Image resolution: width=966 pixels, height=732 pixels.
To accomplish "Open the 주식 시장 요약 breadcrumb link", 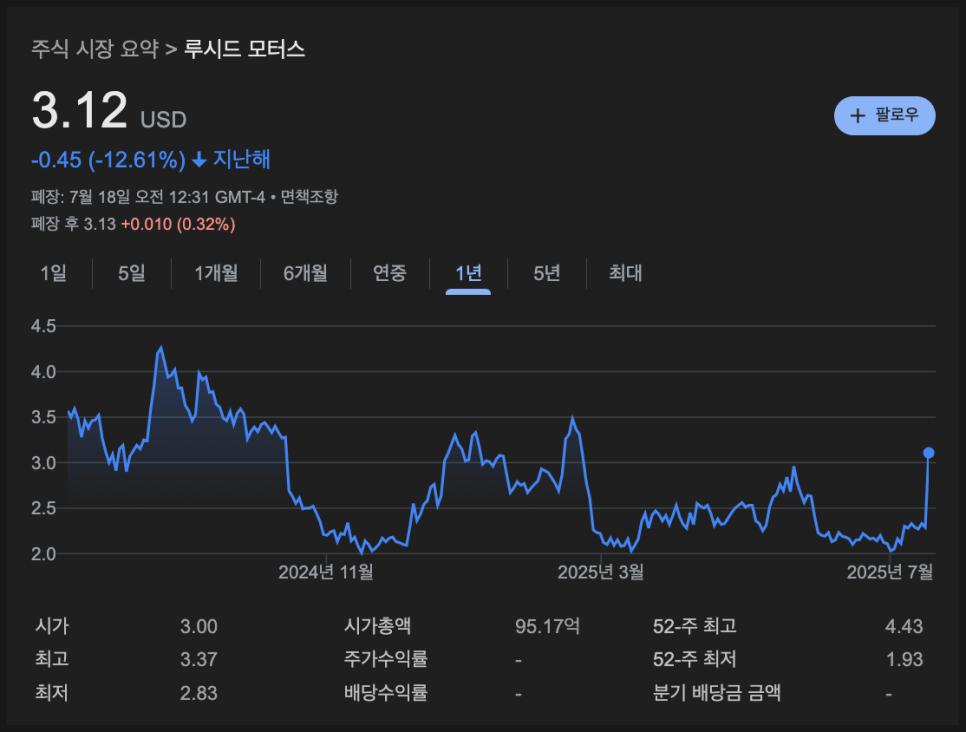I will point(95,49).
